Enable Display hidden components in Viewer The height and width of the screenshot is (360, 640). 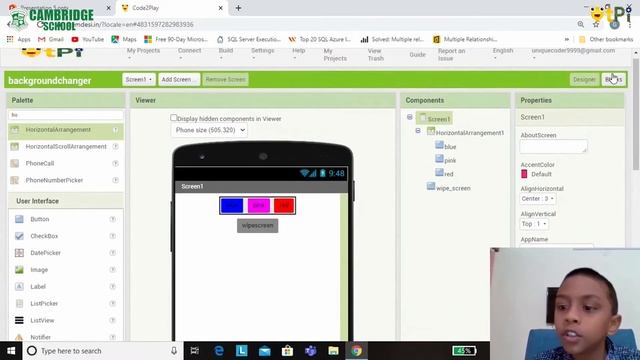pyautogui.click(x=173, y=118)
